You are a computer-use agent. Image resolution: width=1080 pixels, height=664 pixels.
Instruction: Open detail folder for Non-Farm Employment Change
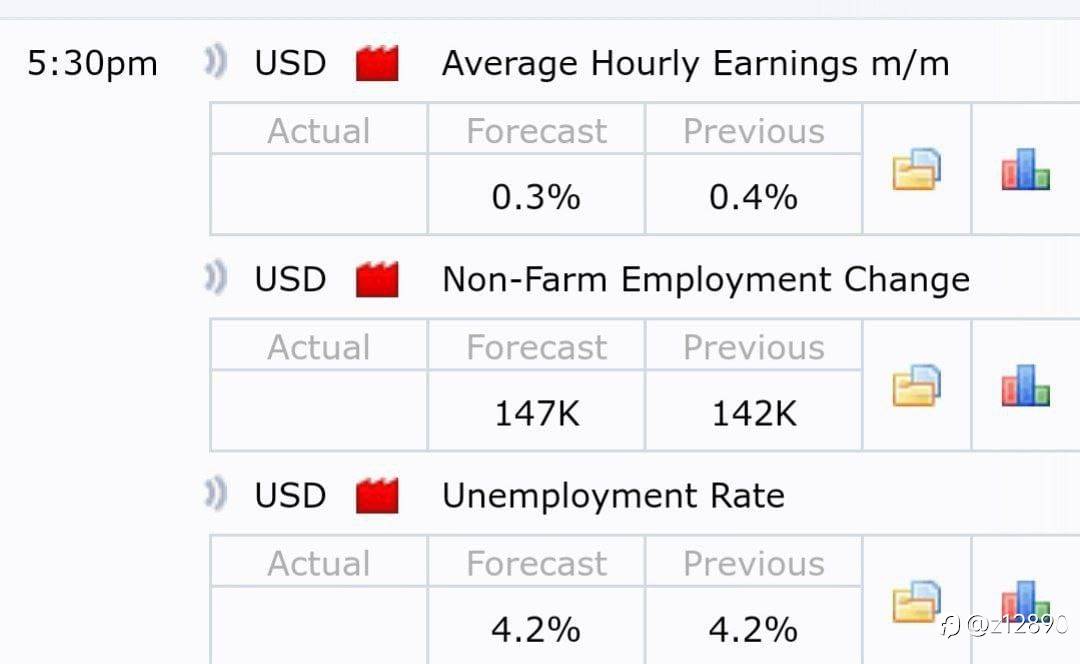point(916,386)
